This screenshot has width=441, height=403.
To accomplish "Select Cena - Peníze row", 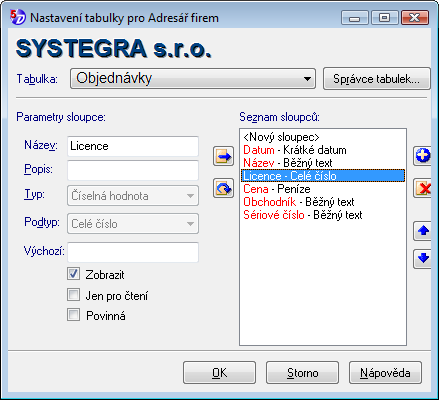I will pyautogui.click(x=323, y=189).
